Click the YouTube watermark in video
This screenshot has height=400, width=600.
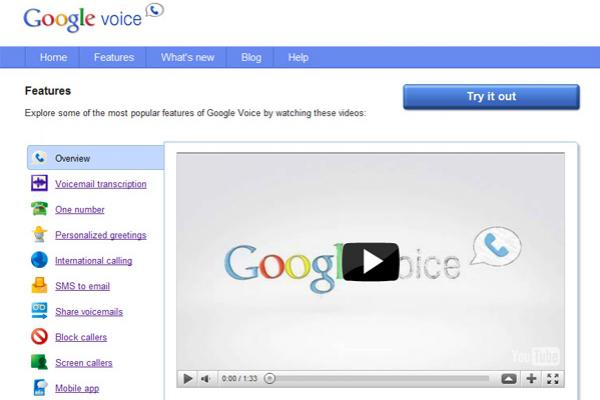click(x=535, y=356)
